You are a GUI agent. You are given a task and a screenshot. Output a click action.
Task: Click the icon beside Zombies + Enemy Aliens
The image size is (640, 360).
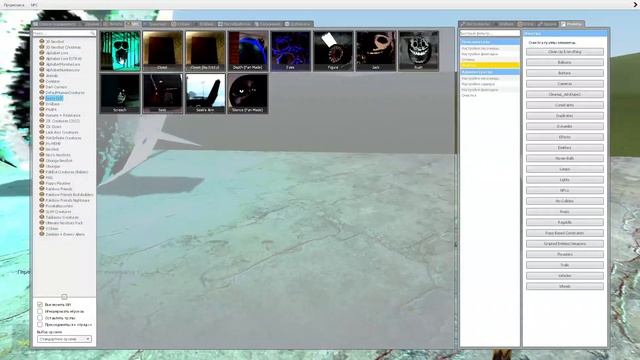pos(42,234)
